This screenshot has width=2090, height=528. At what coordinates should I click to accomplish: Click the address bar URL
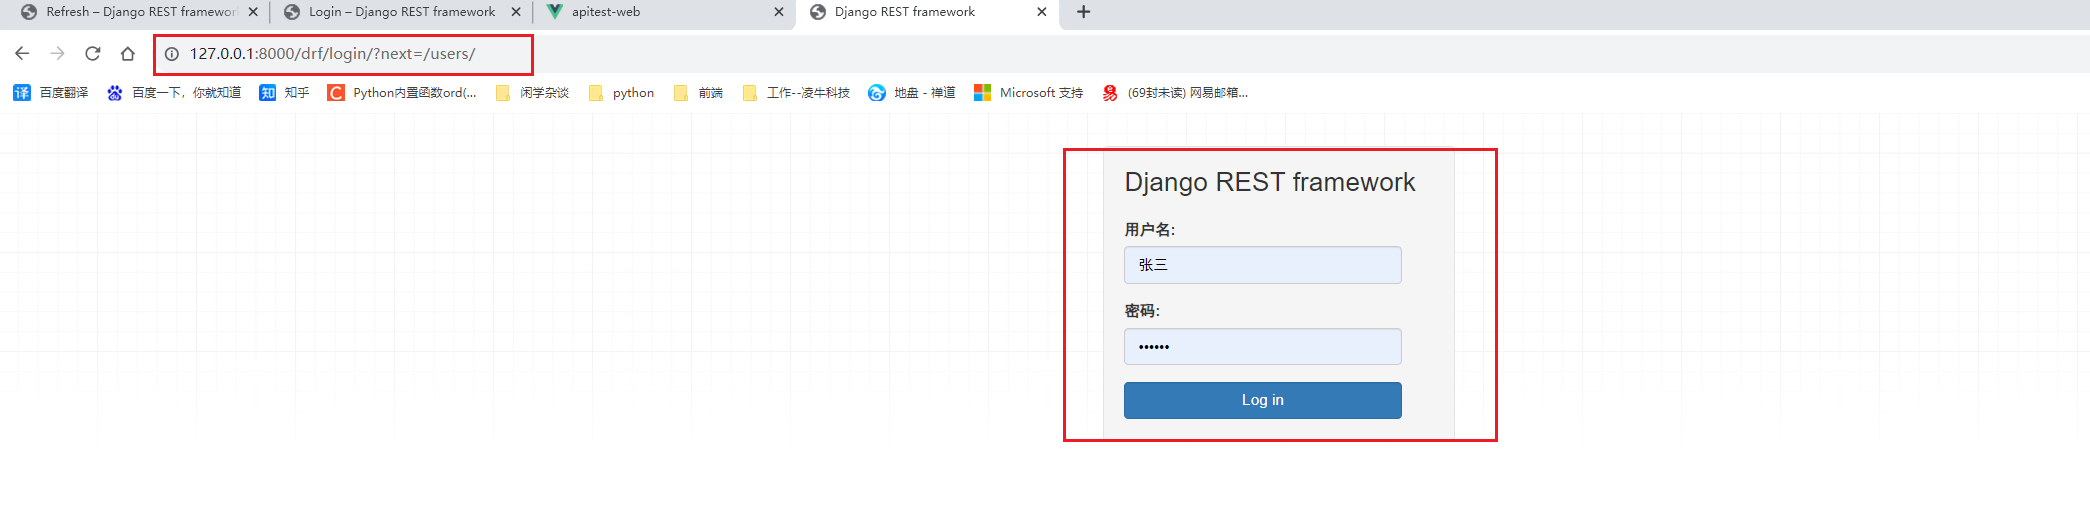click(x=332, y=54)
